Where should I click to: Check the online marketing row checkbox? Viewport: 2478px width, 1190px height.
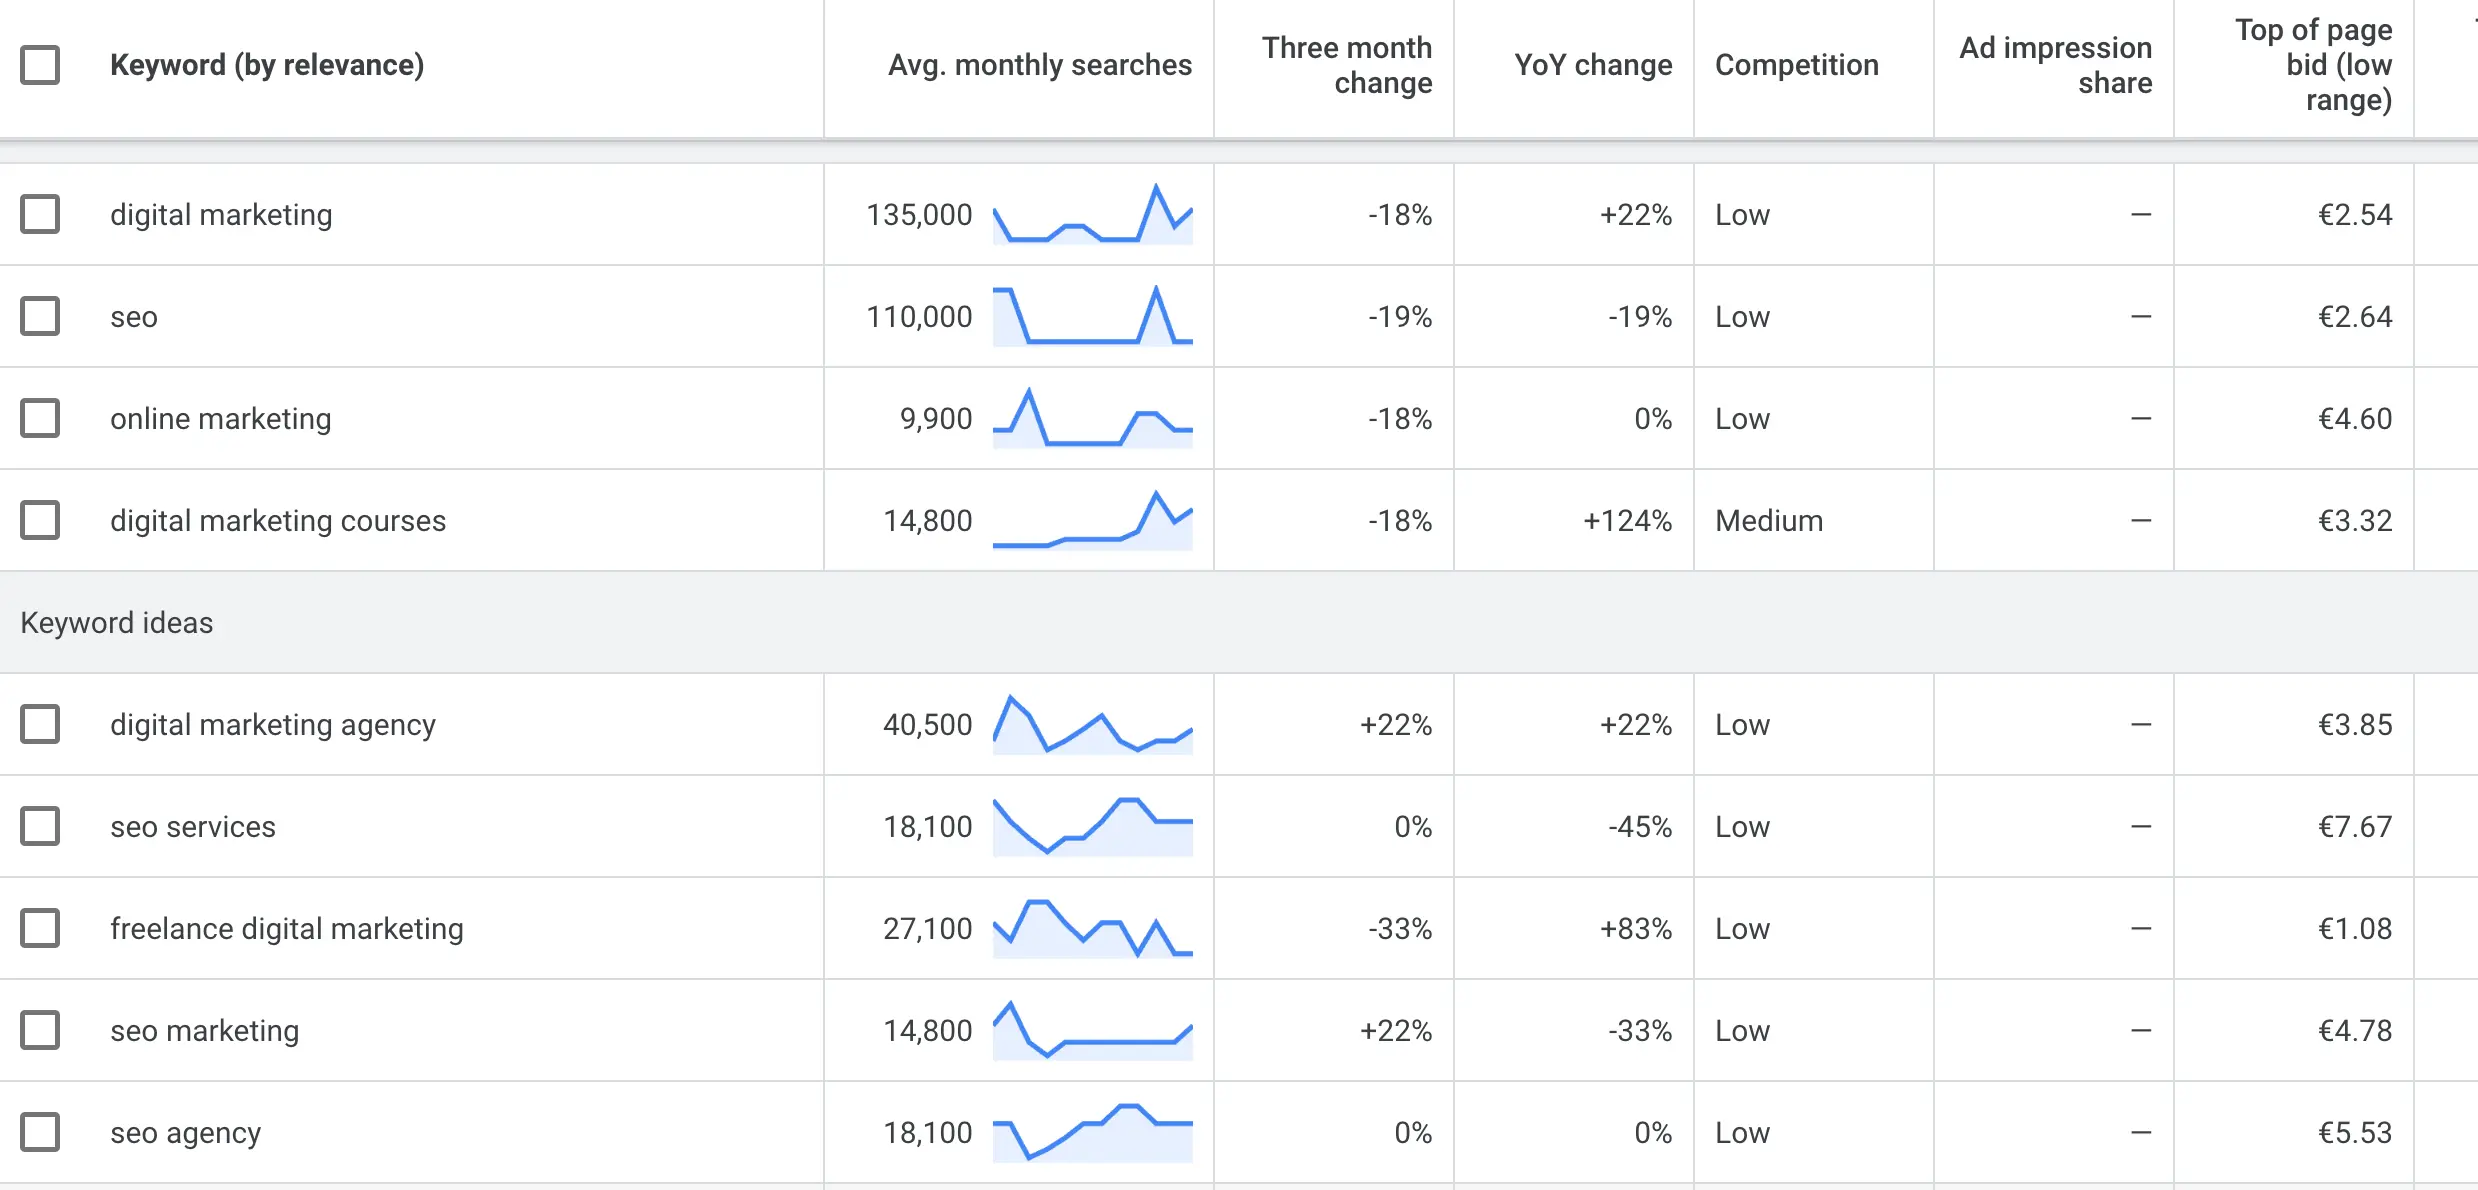[x=40, y=418]
